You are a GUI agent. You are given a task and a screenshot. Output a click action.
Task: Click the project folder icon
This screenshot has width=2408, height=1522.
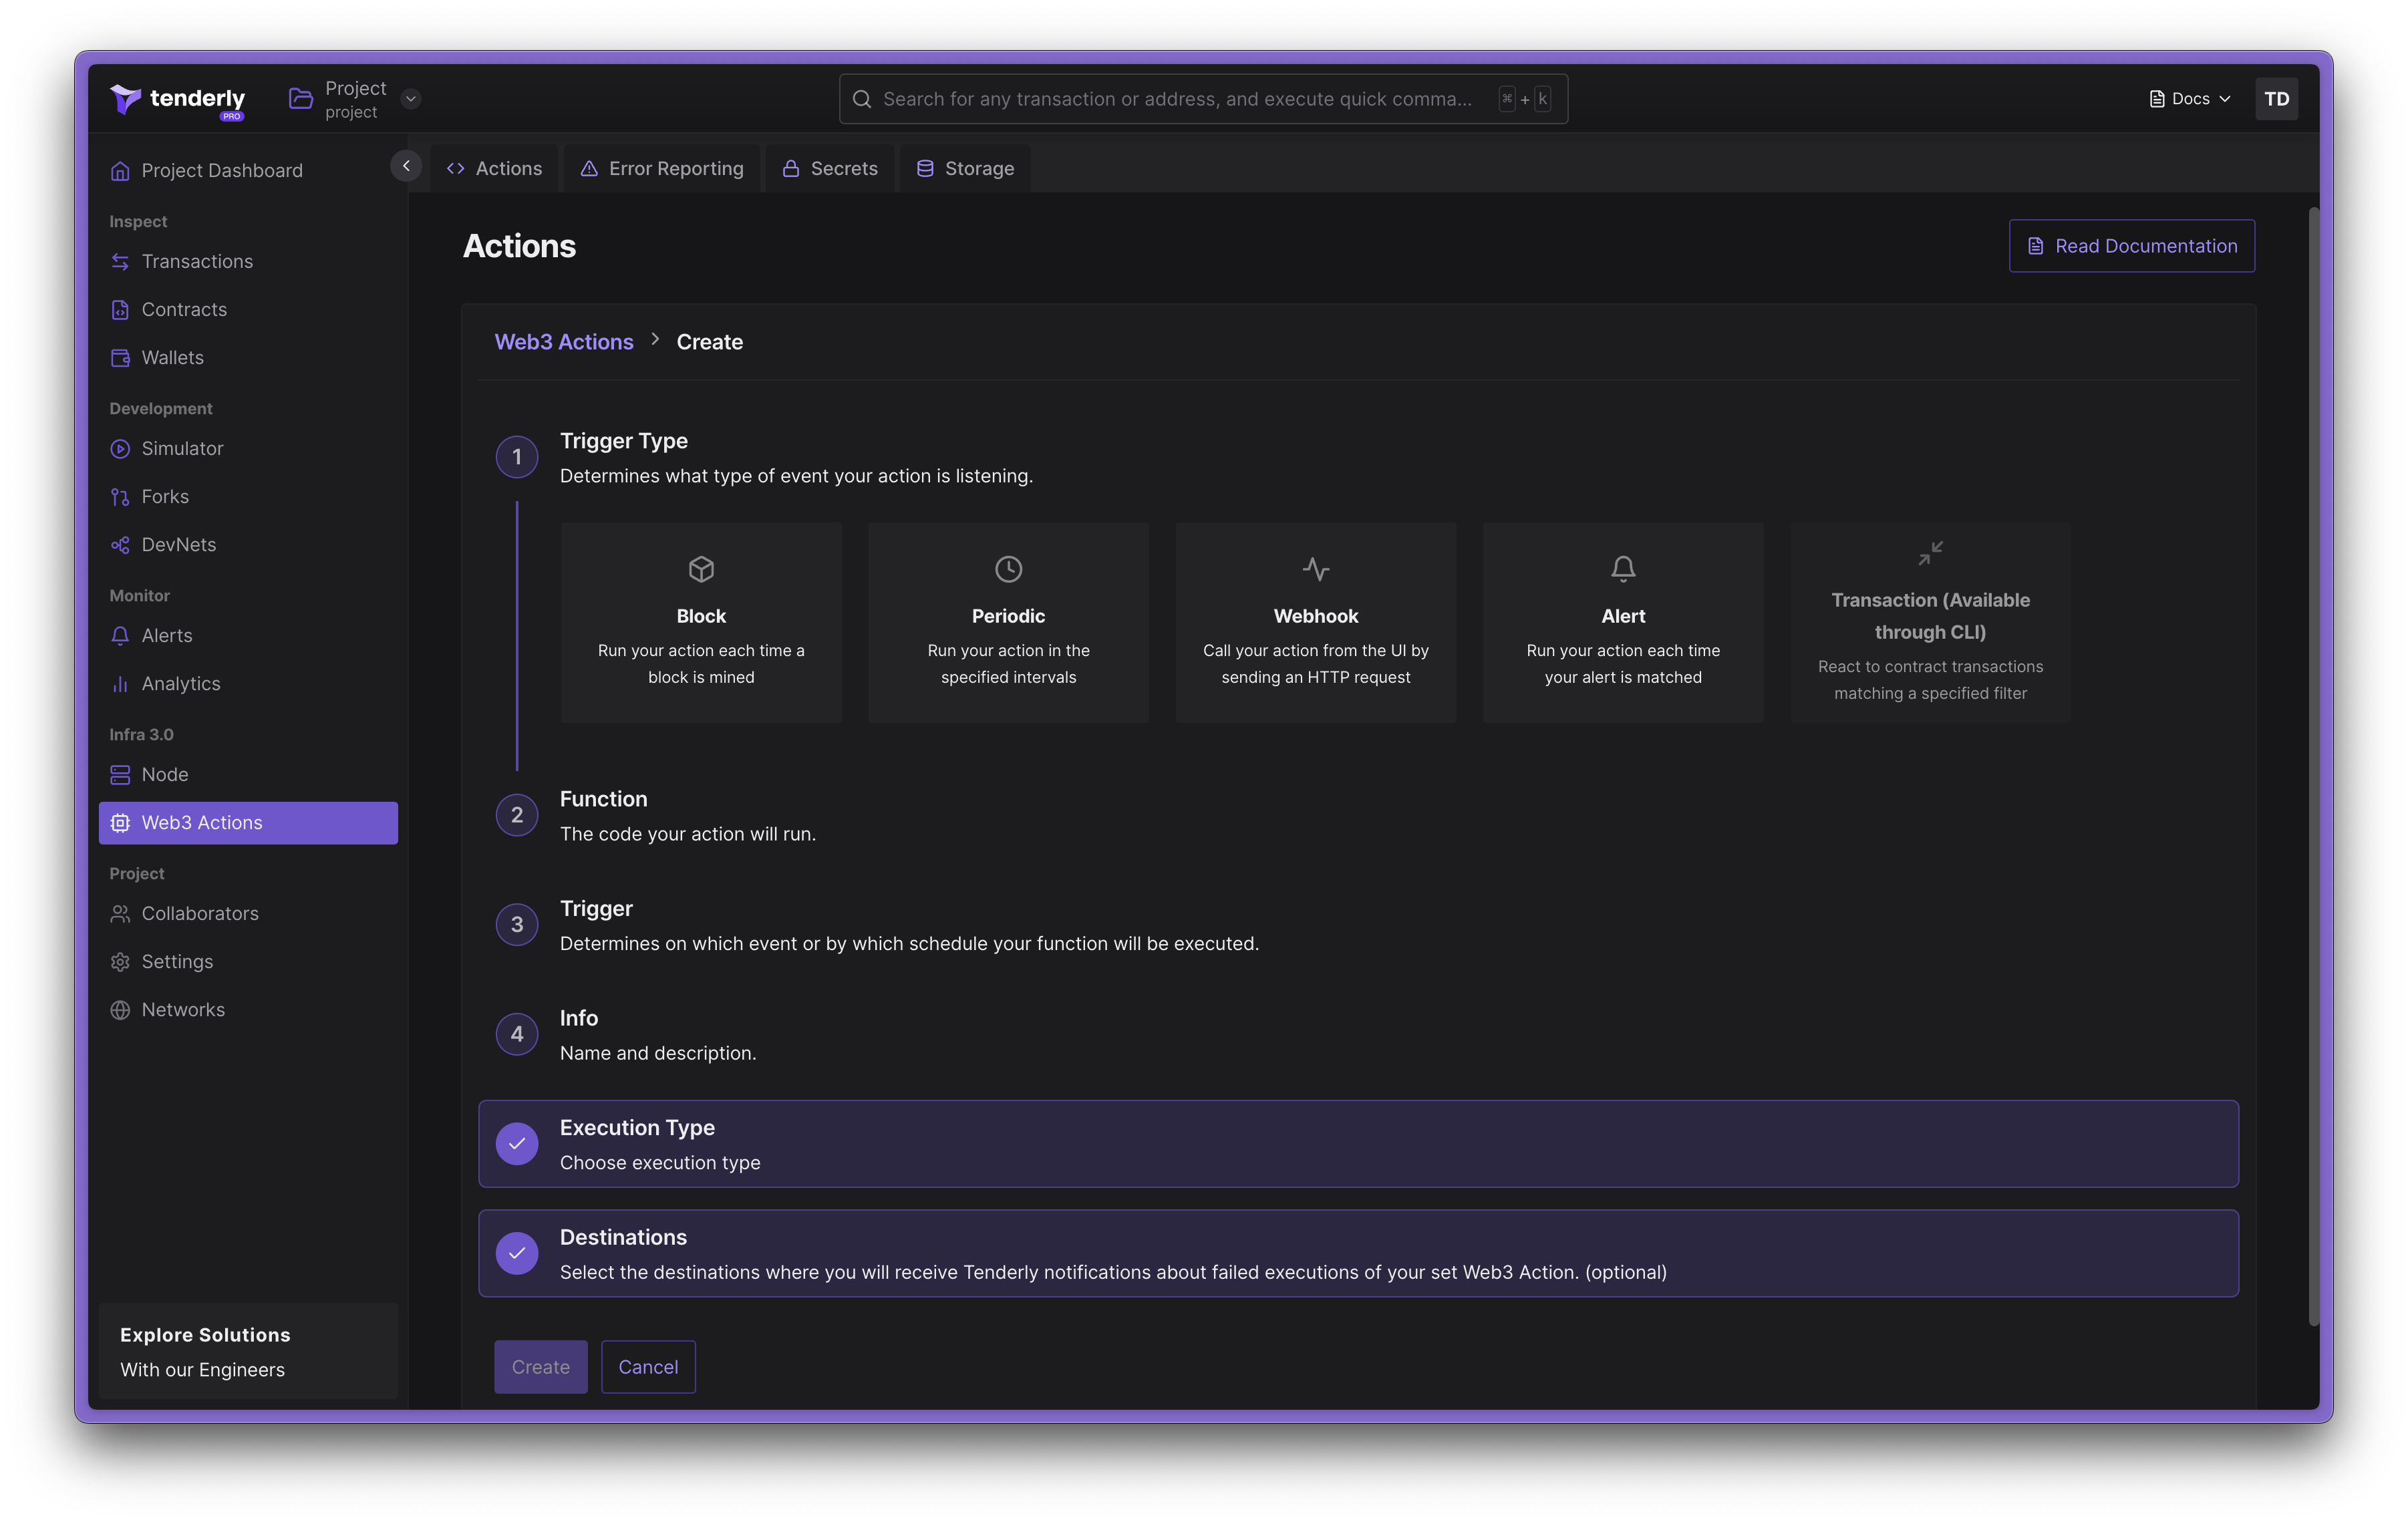(300, 98)
